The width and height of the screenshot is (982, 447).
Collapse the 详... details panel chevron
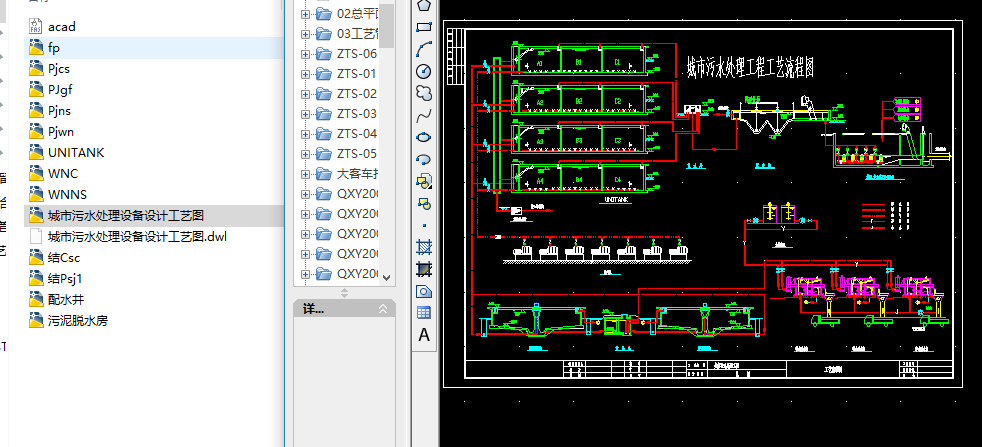tap(384, 311)
